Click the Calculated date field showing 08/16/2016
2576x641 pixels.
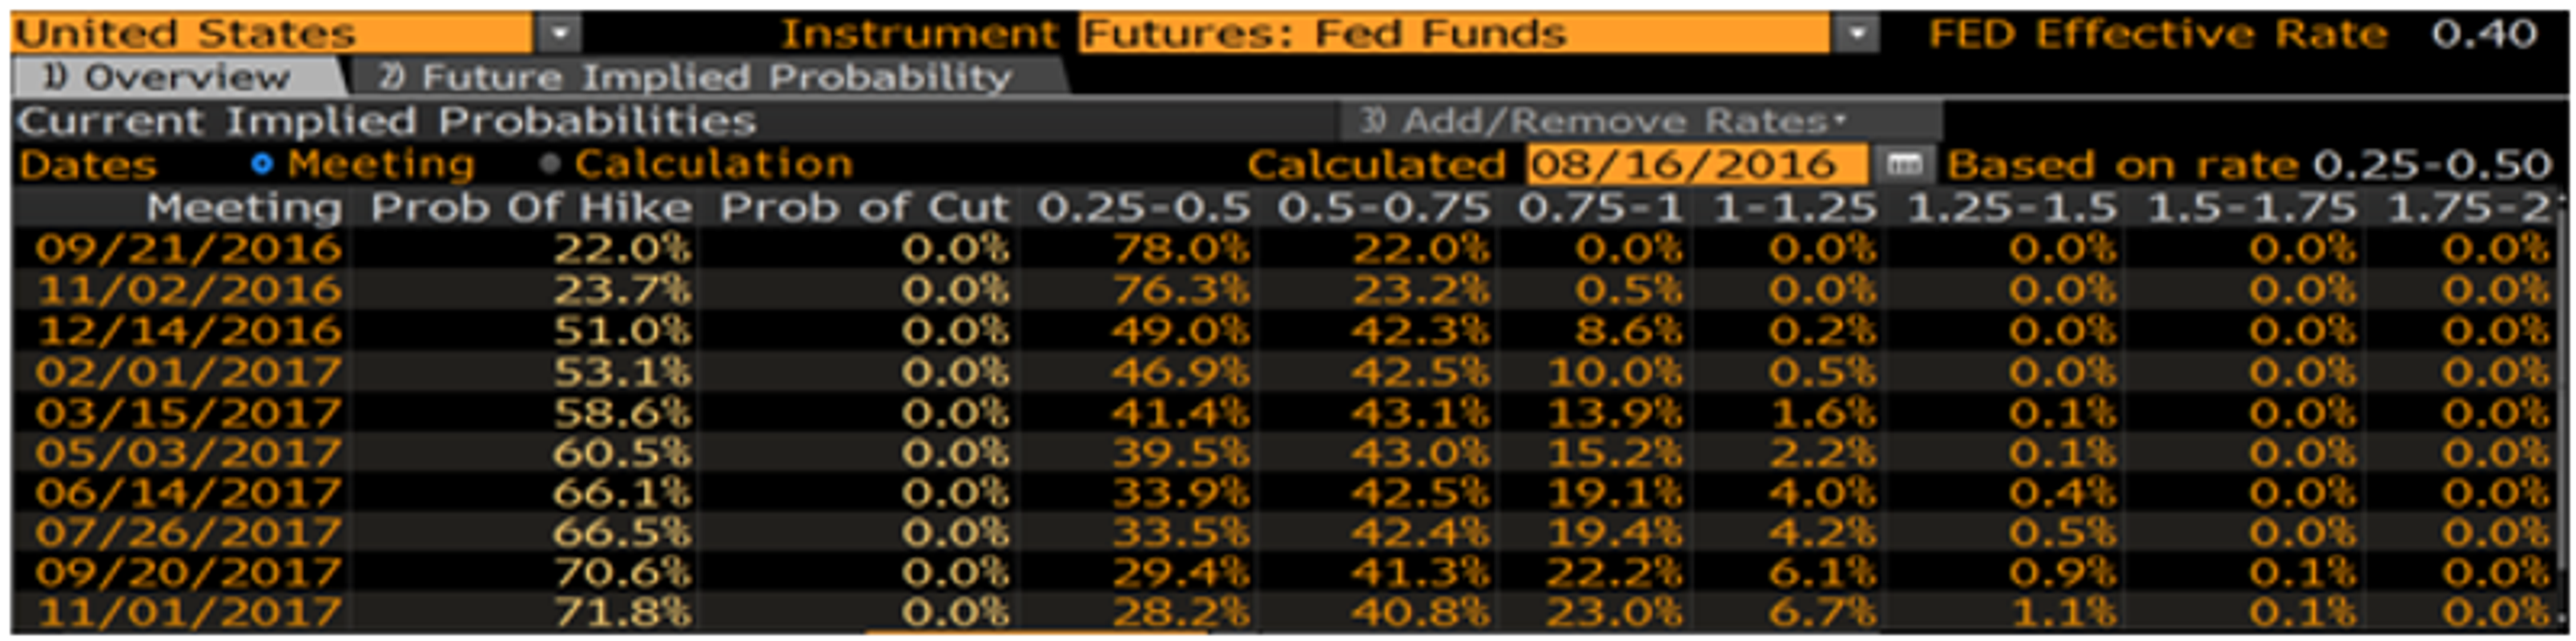tap(1695, 164)
